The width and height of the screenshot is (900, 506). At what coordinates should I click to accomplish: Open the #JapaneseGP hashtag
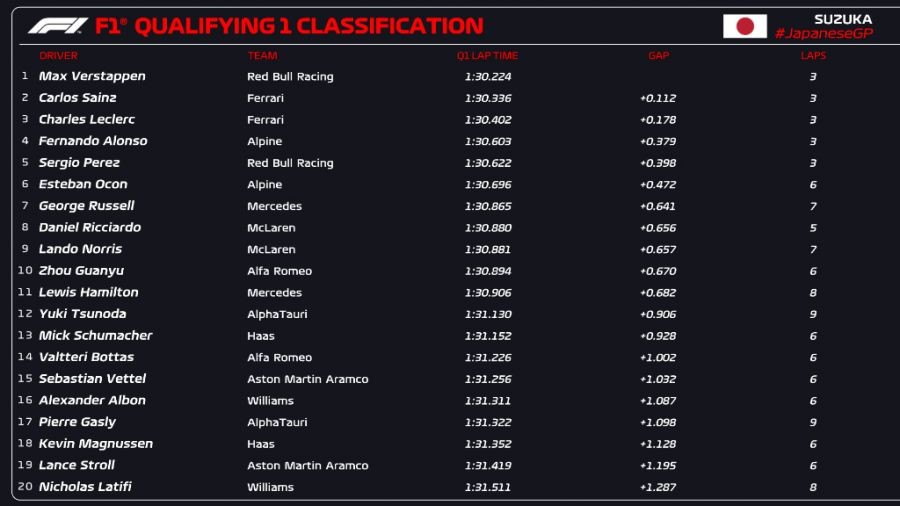tap(823, 34)
